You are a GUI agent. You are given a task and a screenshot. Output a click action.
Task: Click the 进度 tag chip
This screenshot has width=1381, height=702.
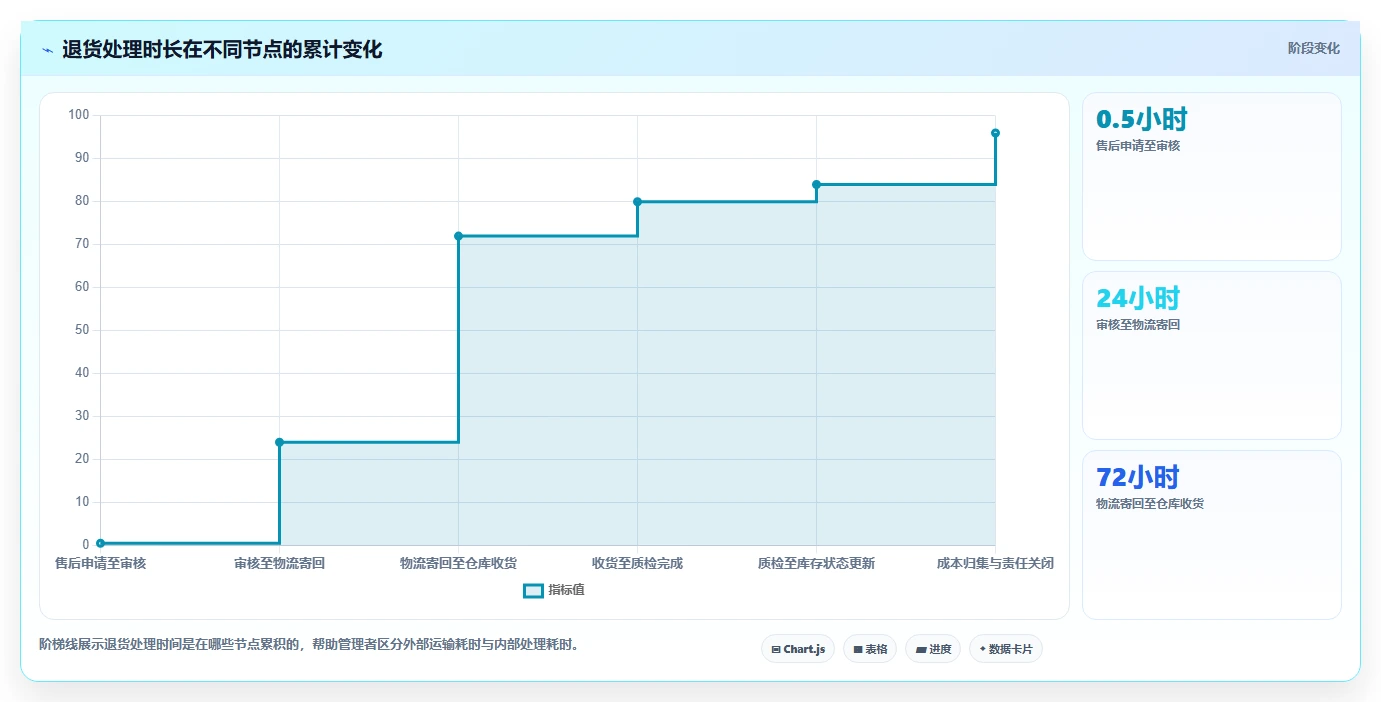[x=933, y=649]
